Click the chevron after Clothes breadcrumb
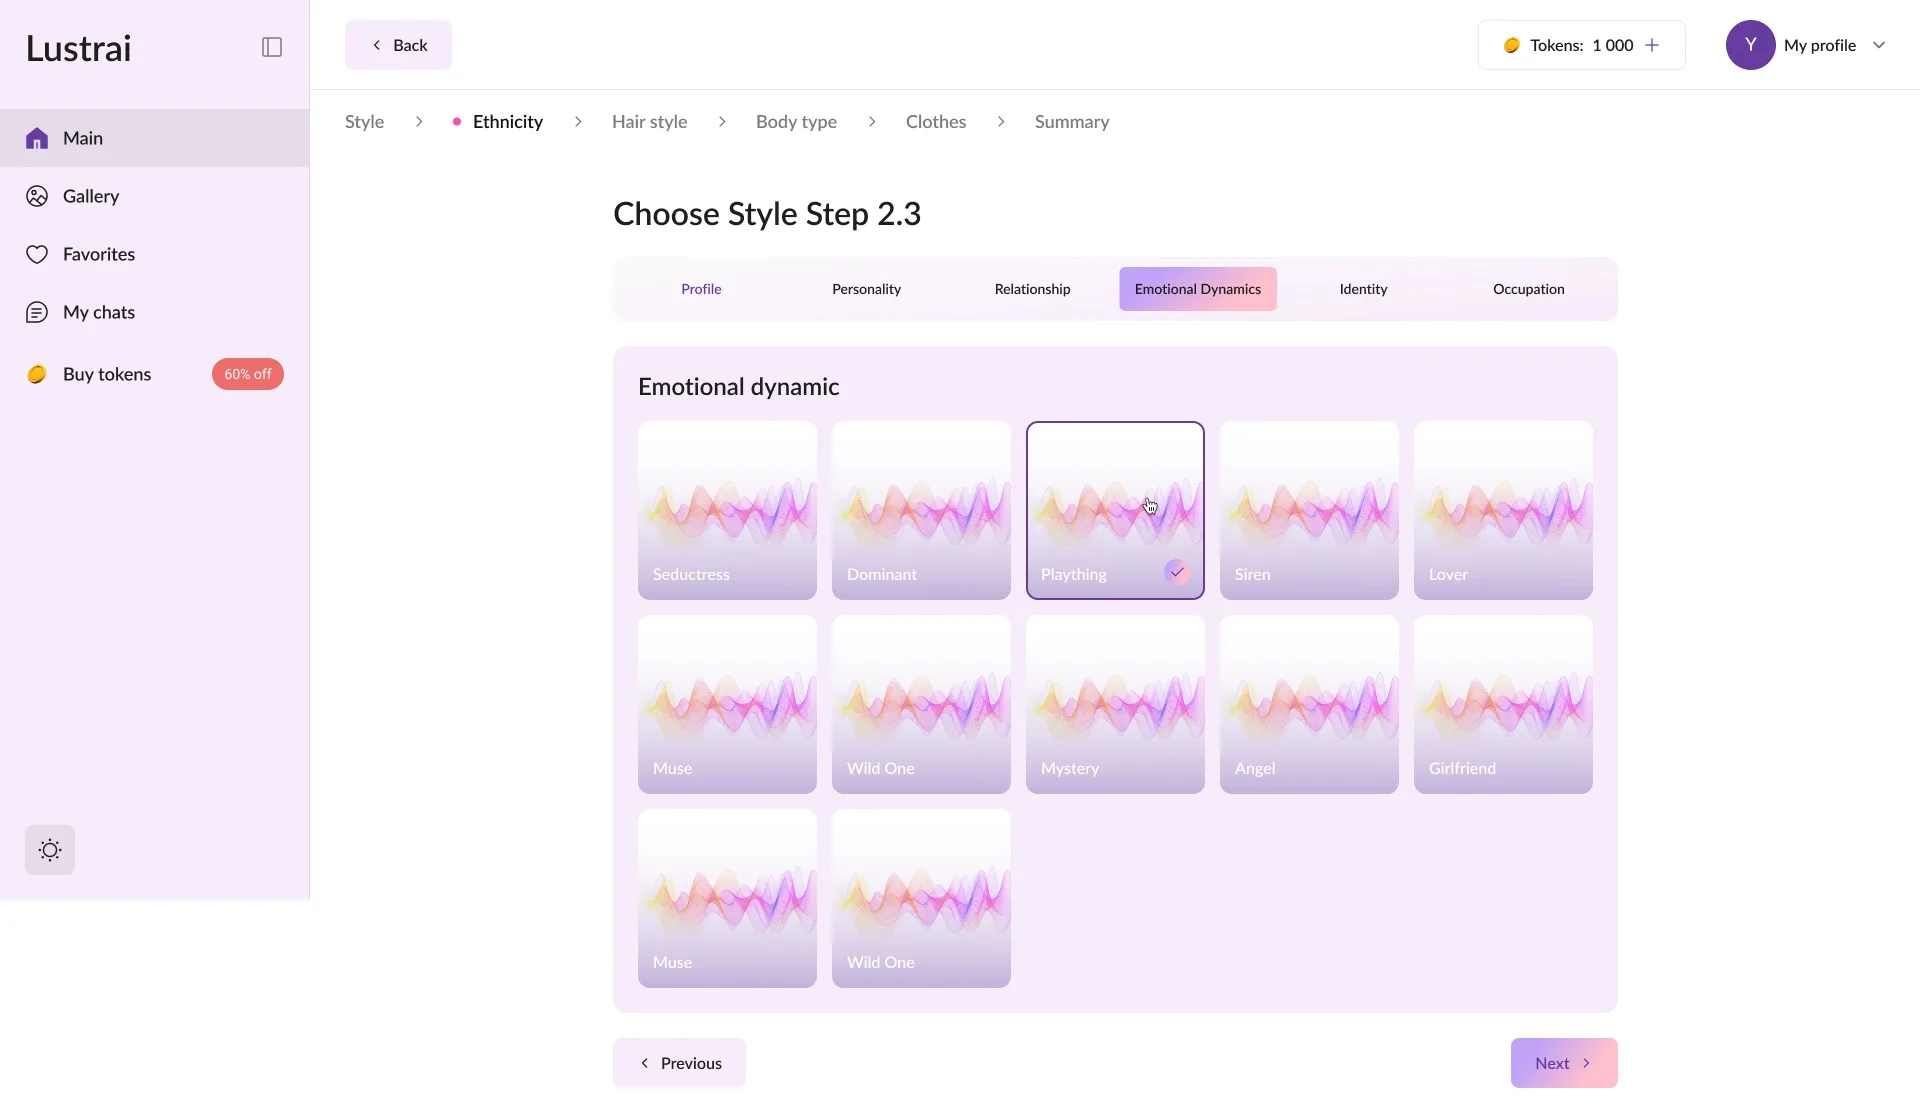Screen dimensions: 1920x1118 [x=1001, y=122]
